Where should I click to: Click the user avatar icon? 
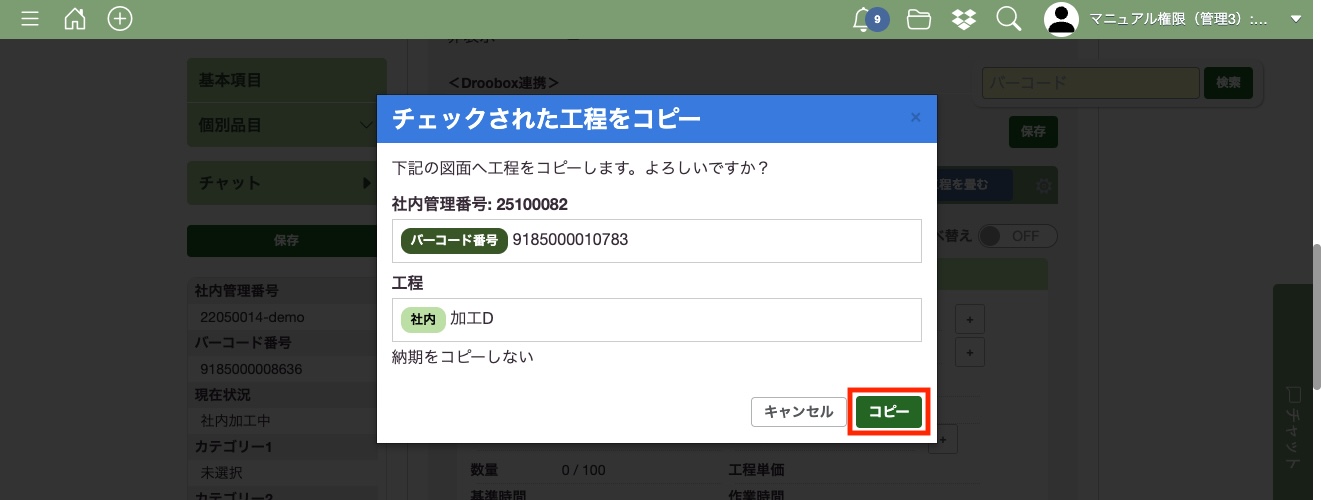tap(1061, 19)
